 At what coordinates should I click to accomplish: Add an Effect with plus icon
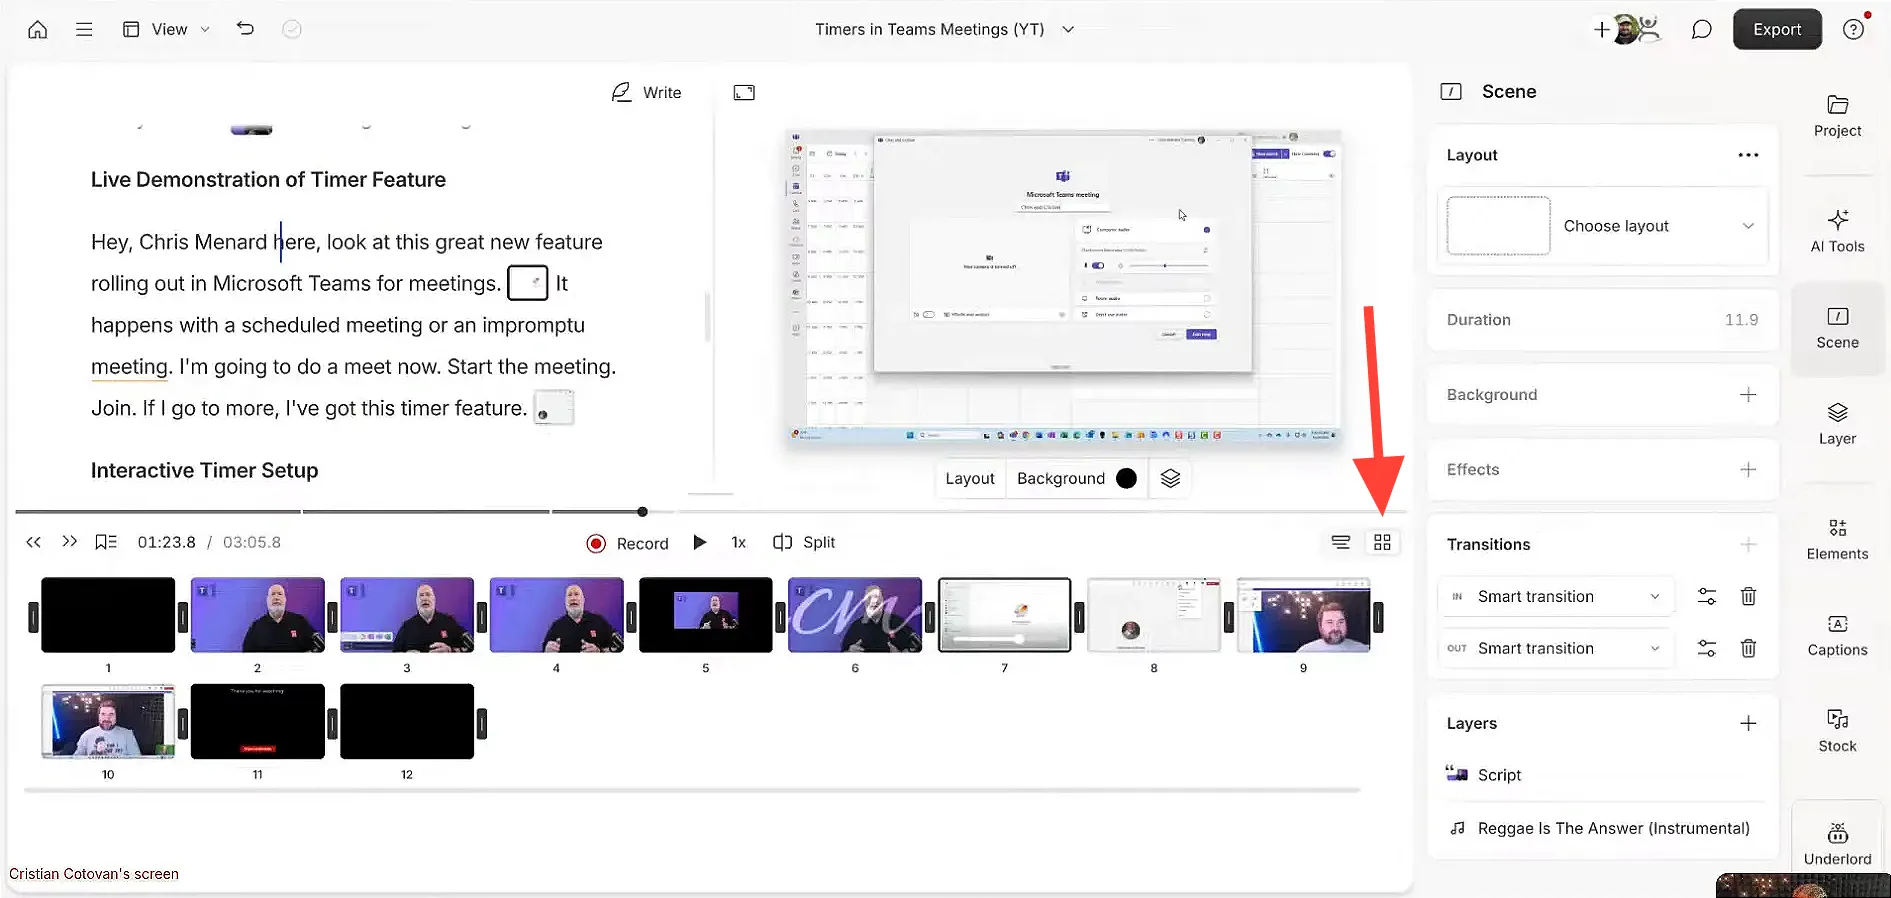1748,470
